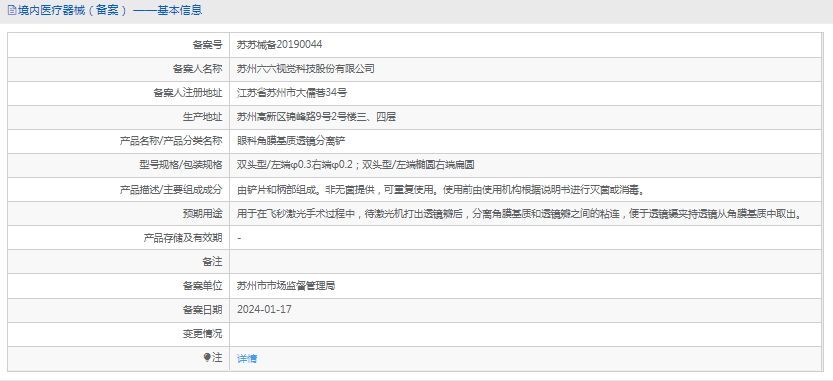The width and height of the screenshot is (833, 381).
Task: Click the 变更情况 label
Action: (x=202, y=334)
